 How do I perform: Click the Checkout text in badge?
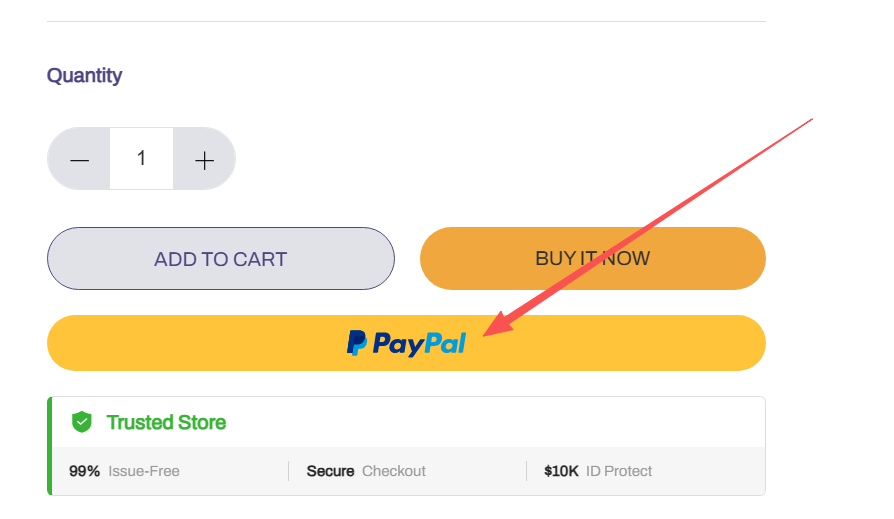394,471
